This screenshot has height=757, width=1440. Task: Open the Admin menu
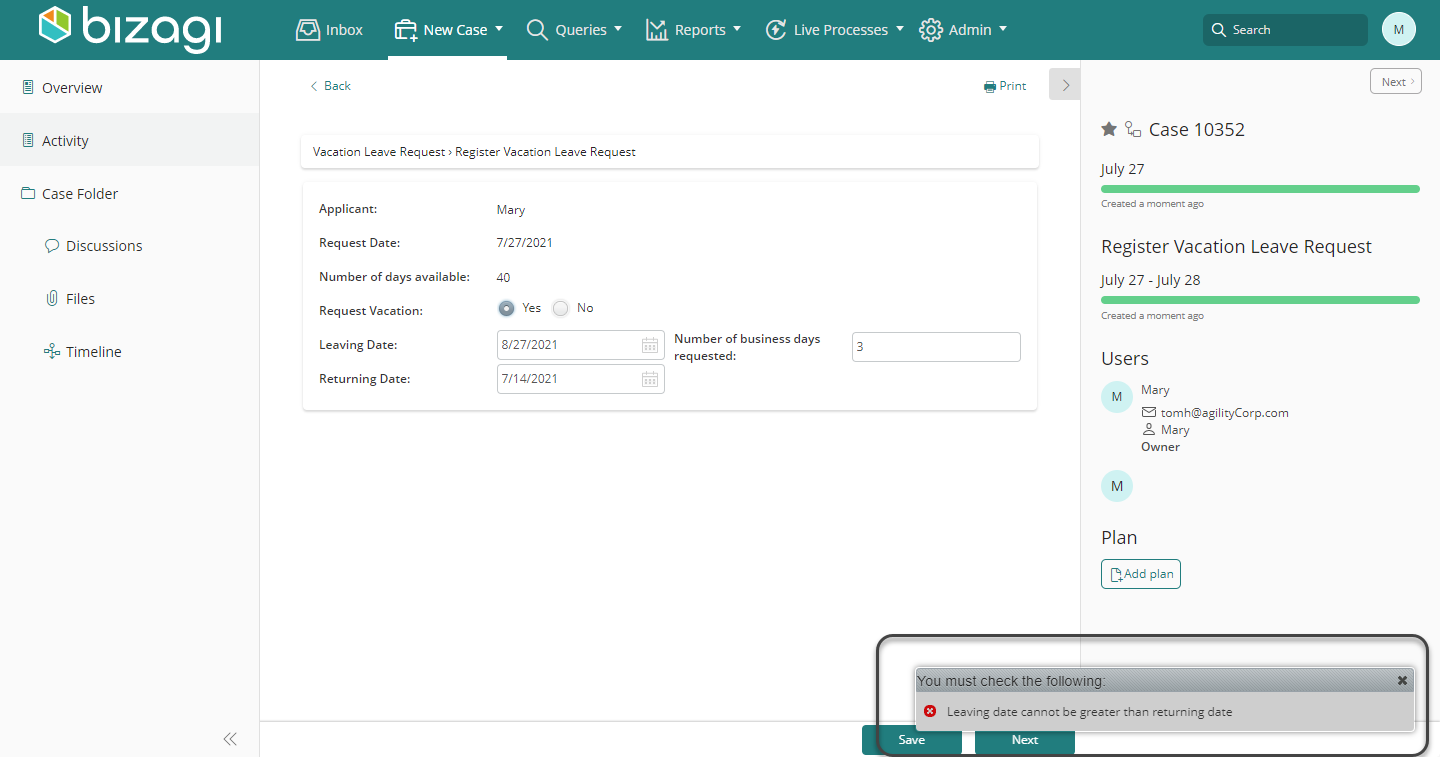[963, 30]
